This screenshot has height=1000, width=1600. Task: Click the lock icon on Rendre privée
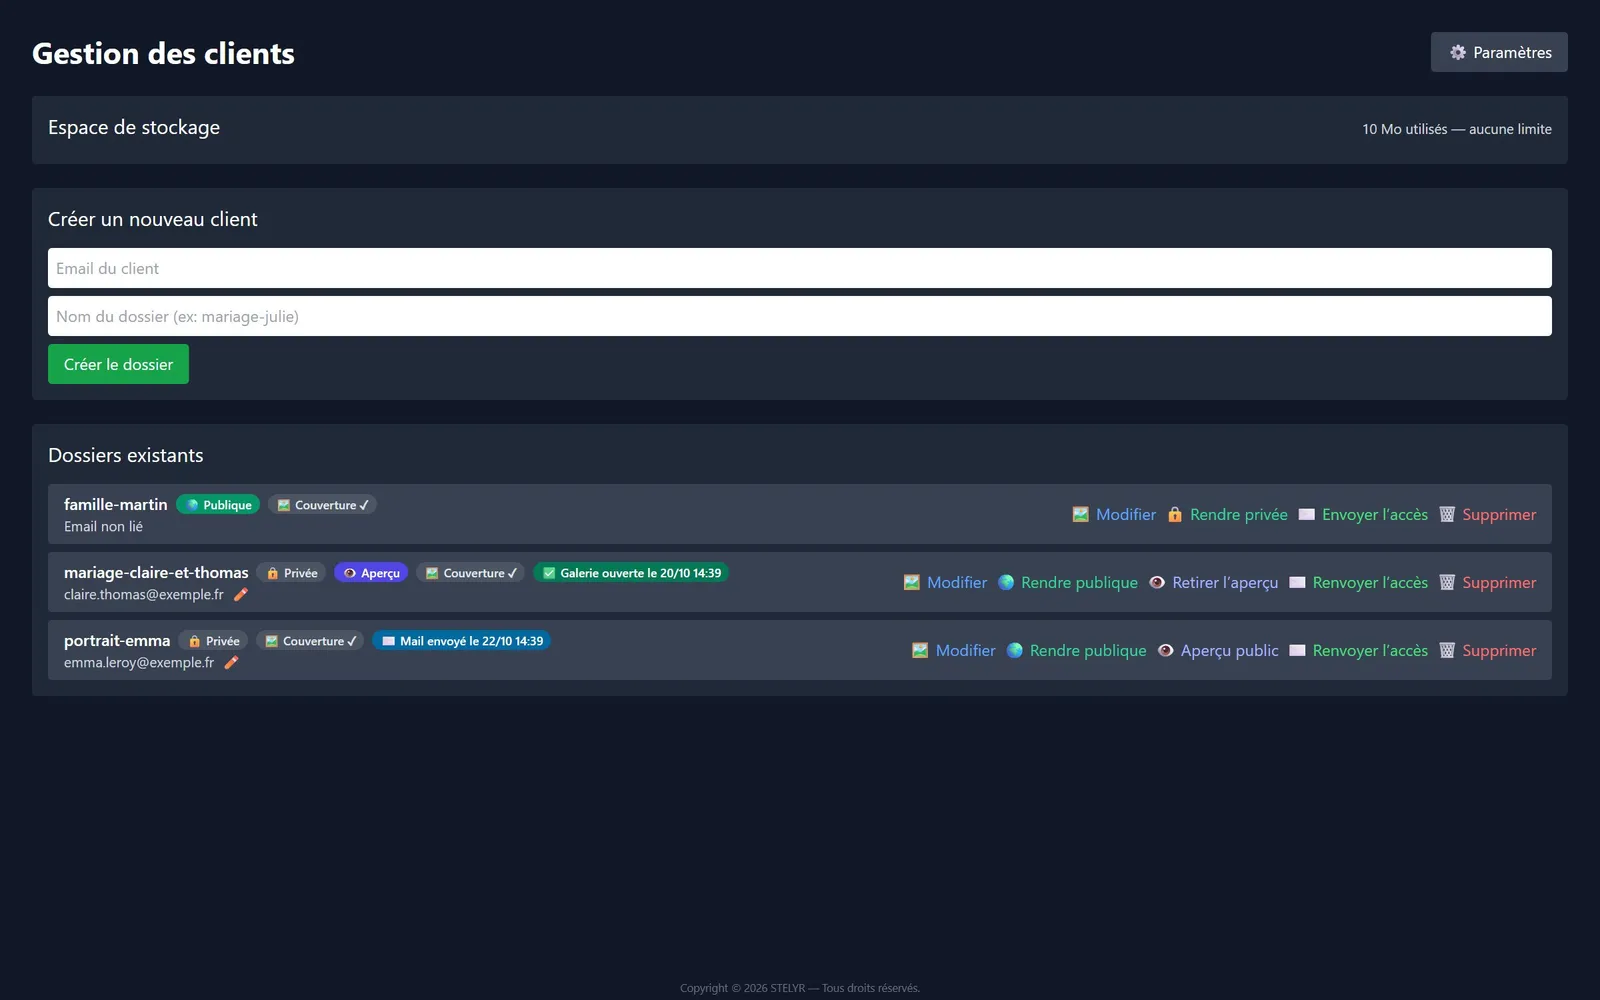[1175, 514]
